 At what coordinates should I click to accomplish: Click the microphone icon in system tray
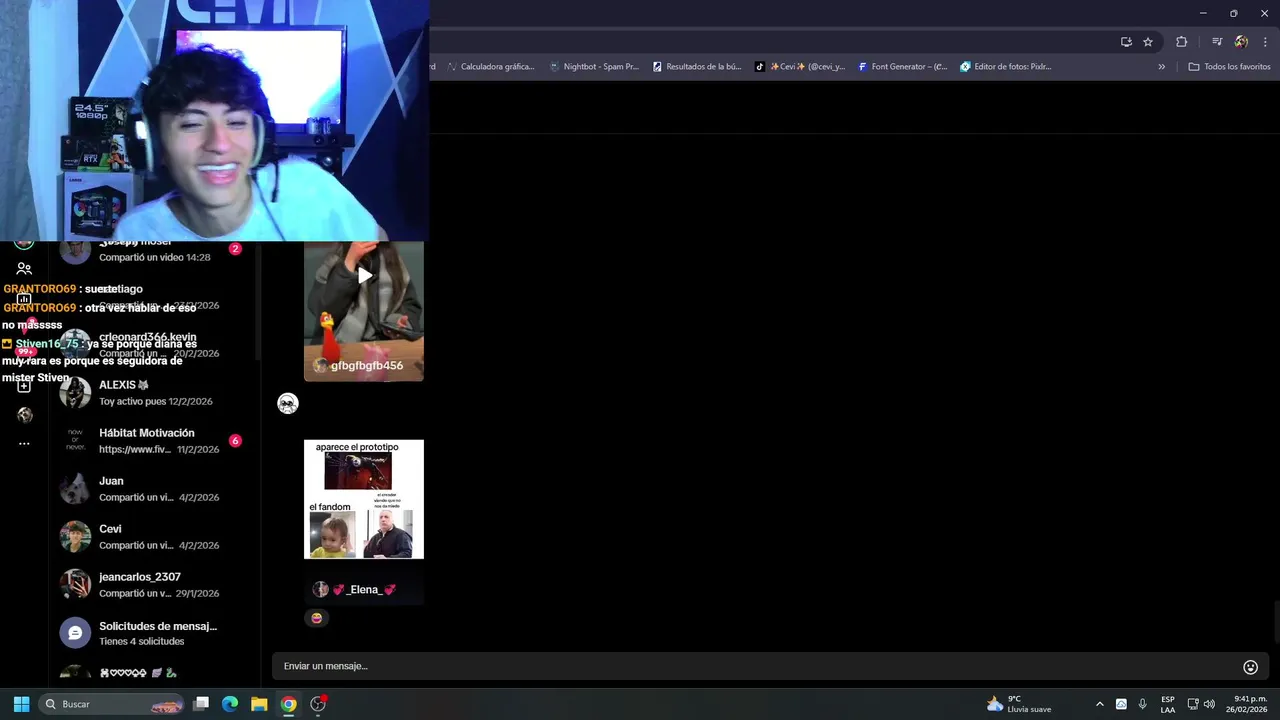coord(1143,704)
